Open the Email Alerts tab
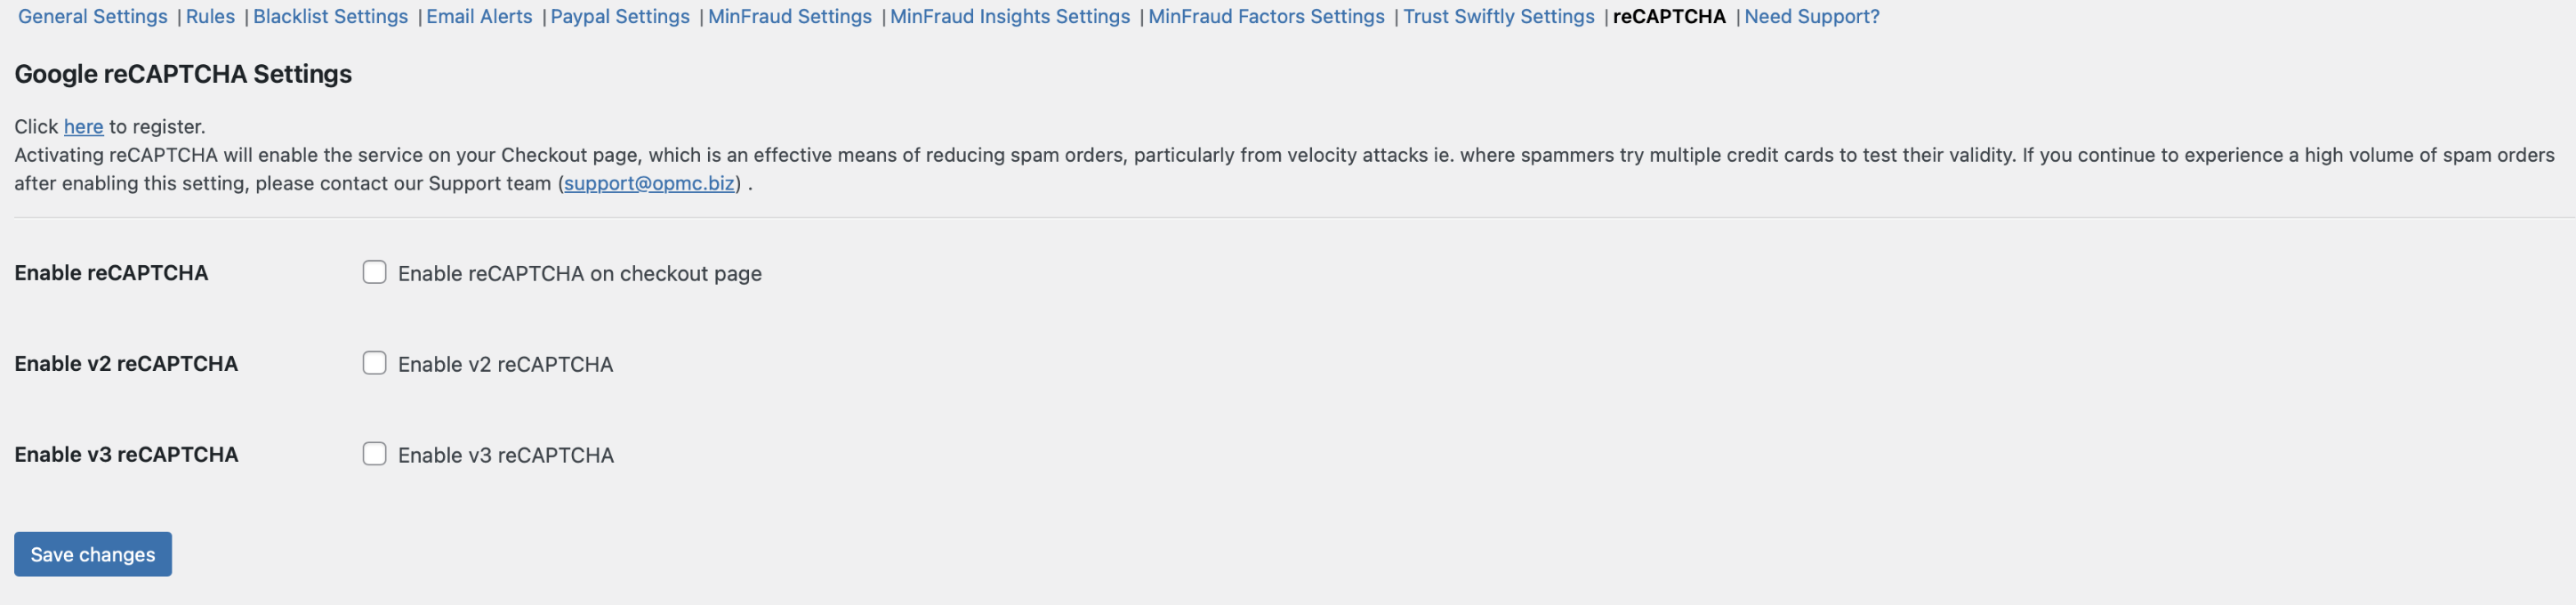This screenshot has height=605, width=2576. tap(479, 17)
